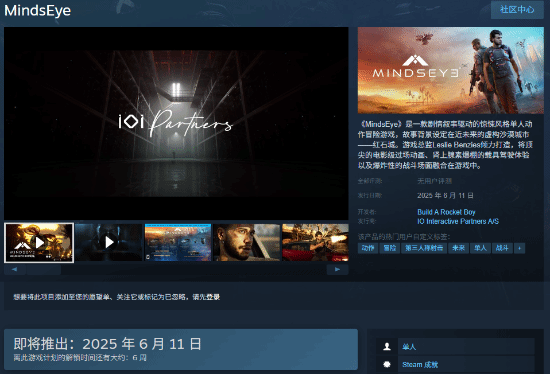This screenshot has width=550, height=374.
Task: Select the 第三人称射击 tag
Action: (x=424, y=248)
